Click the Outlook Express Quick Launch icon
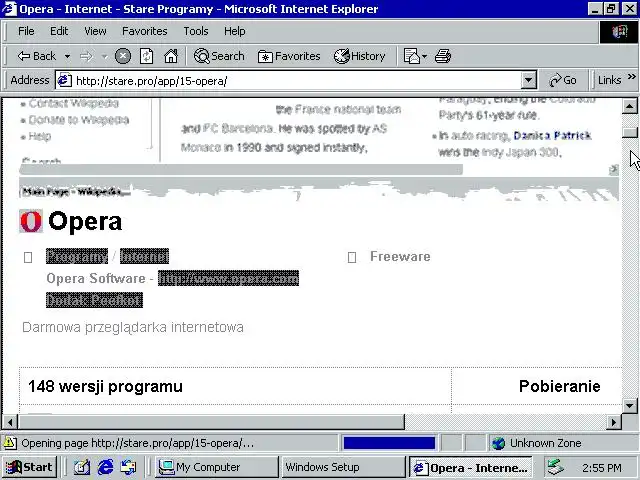Screen dimensions: 640x480 129,467
